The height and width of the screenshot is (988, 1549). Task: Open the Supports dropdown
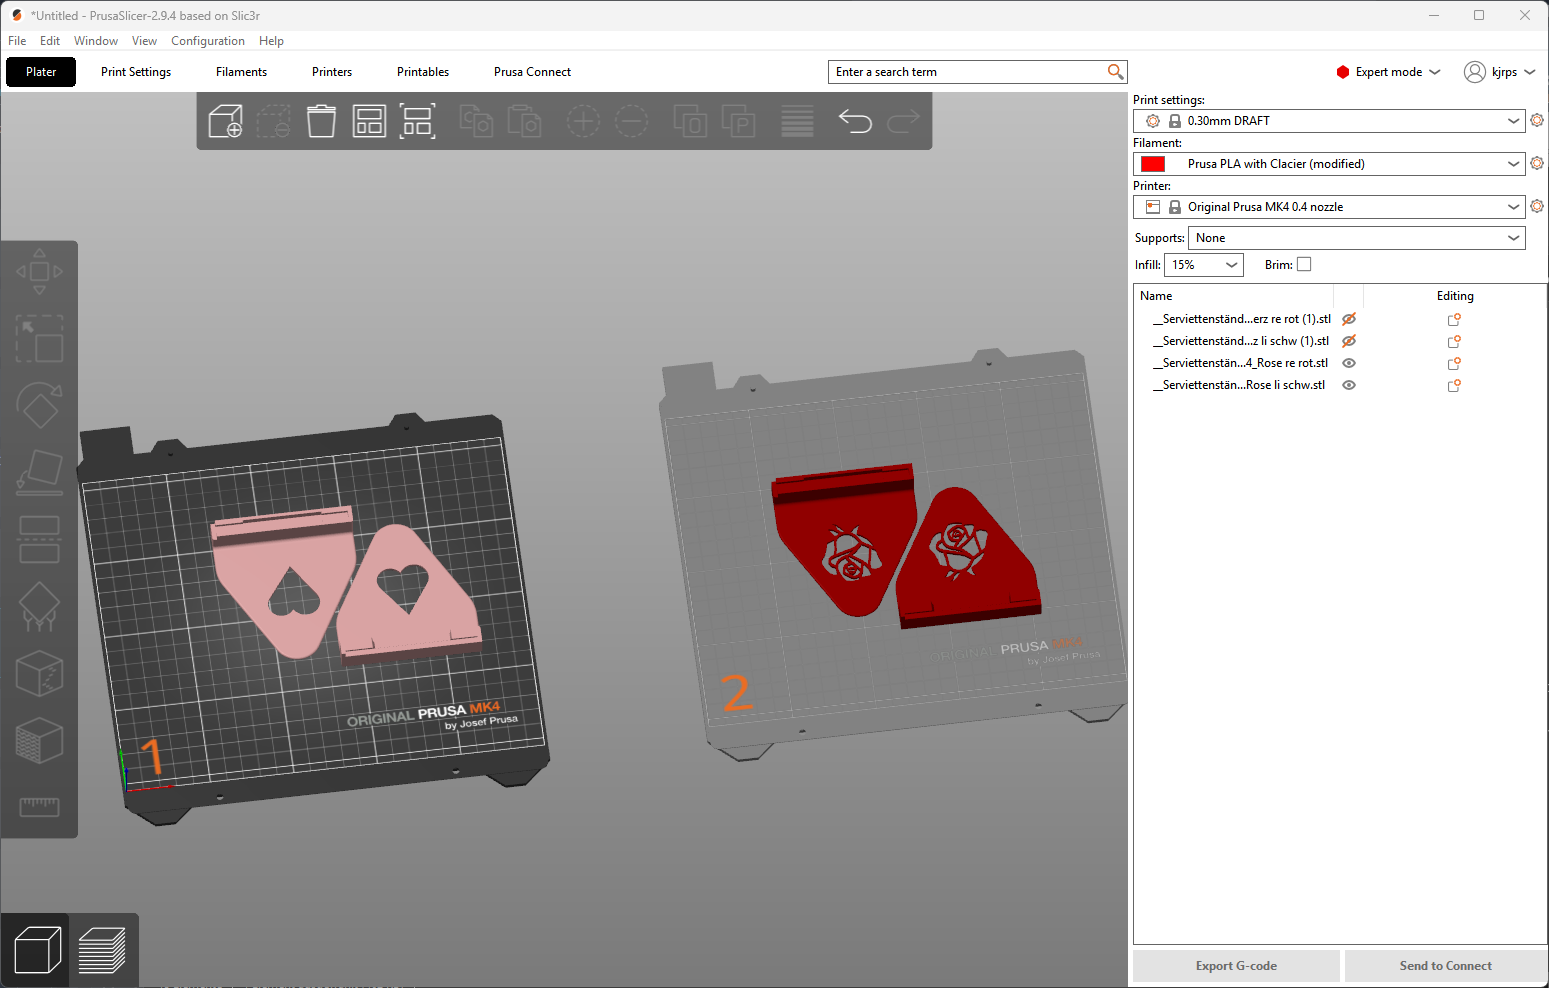(1356, 237)
